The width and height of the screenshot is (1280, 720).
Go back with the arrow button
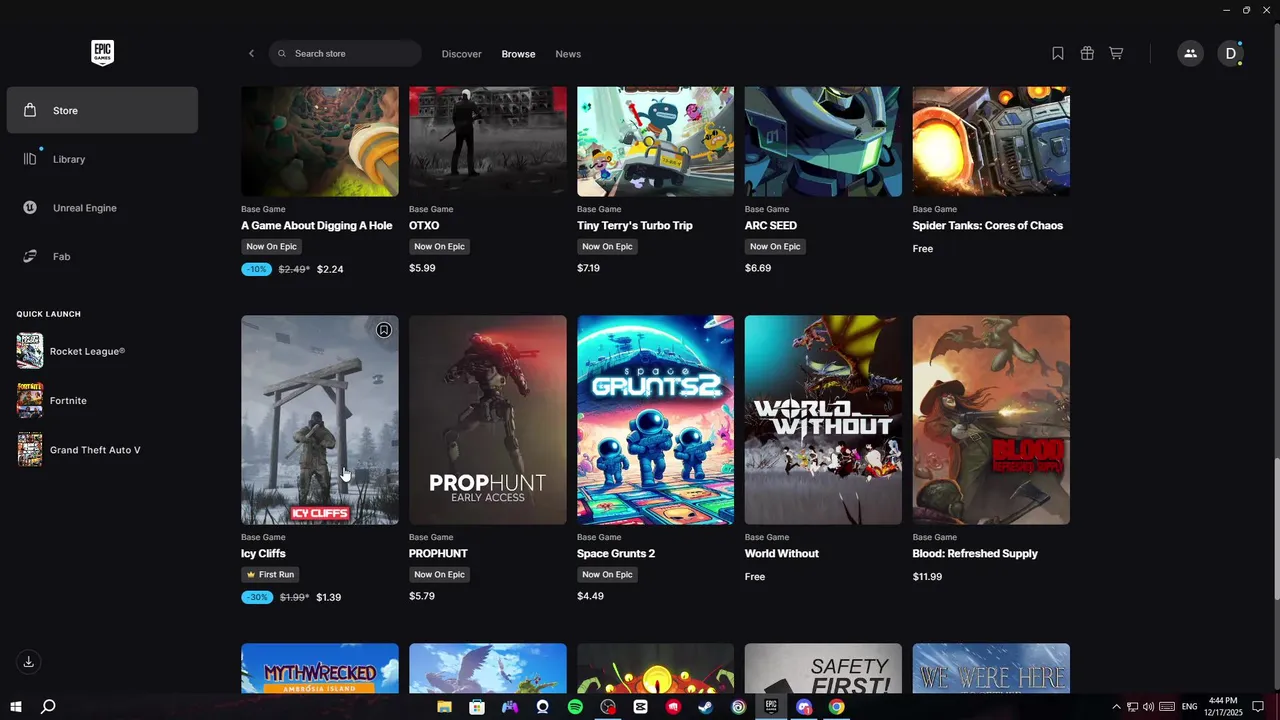251,54
